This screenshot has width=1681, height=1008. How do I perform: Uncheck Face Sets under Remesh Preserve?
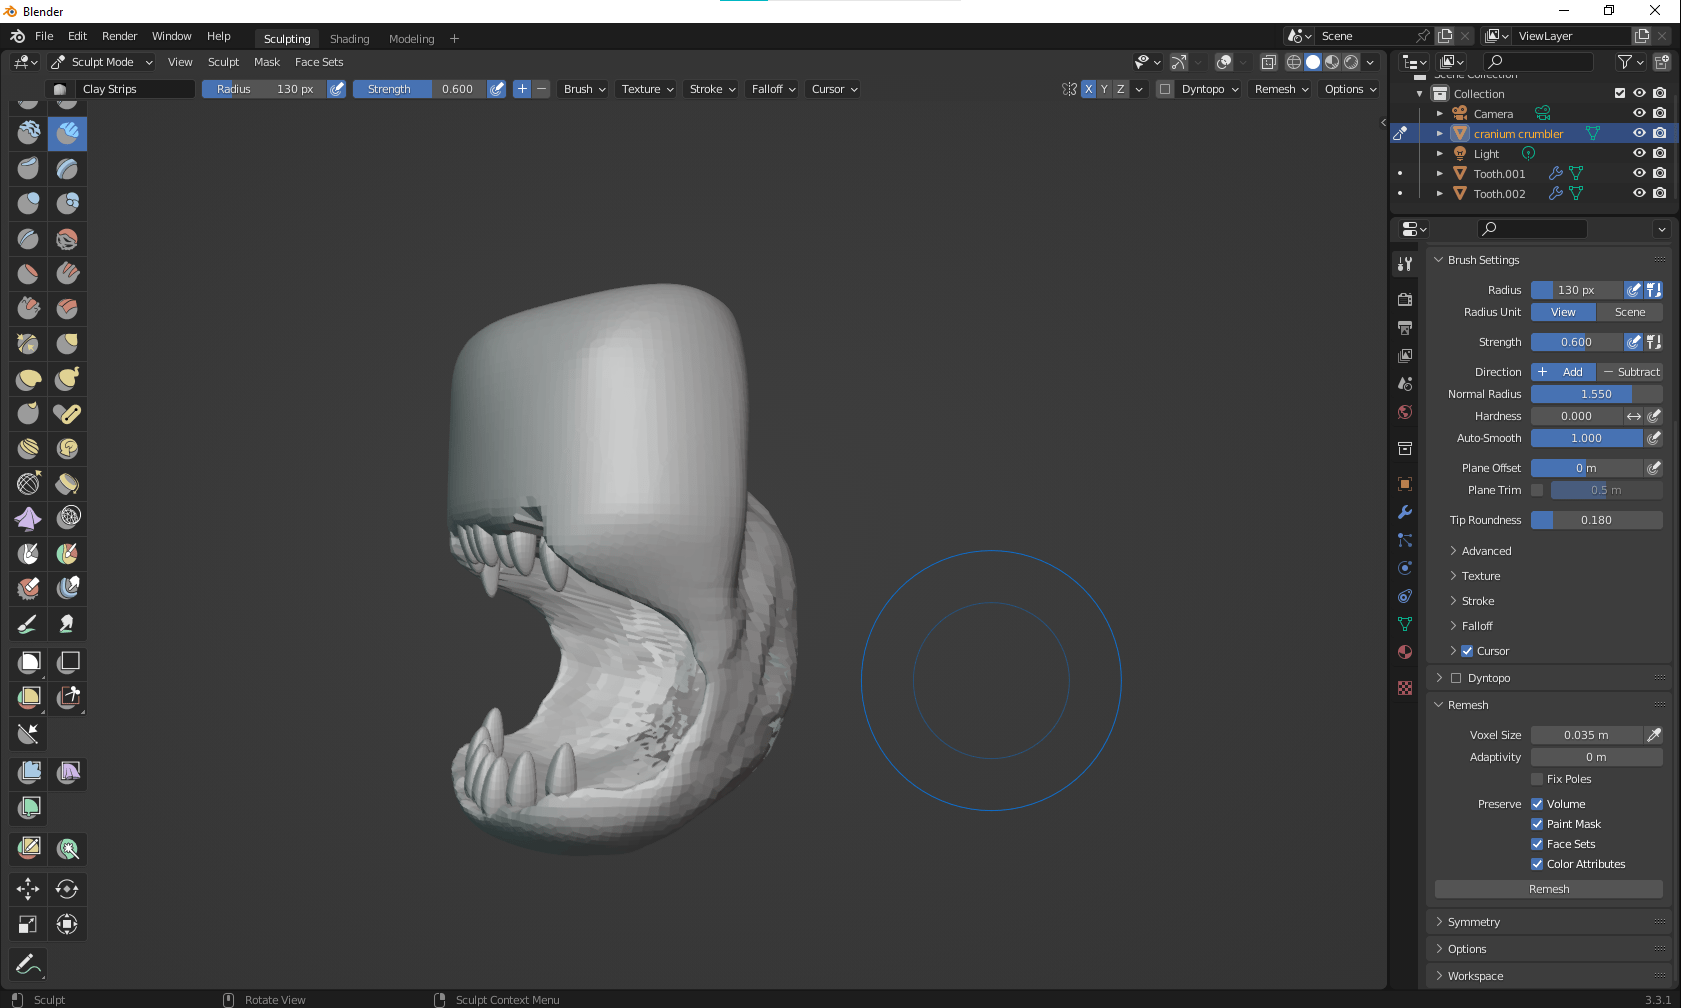pyautogui.click(x=1537, y=843)
